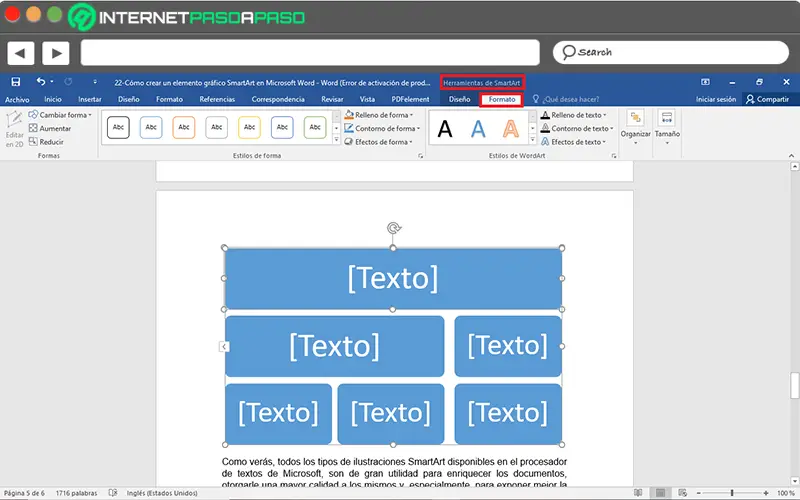Open the Efectos de forma dropdown

pyautogui.click(x=379, y=142)
